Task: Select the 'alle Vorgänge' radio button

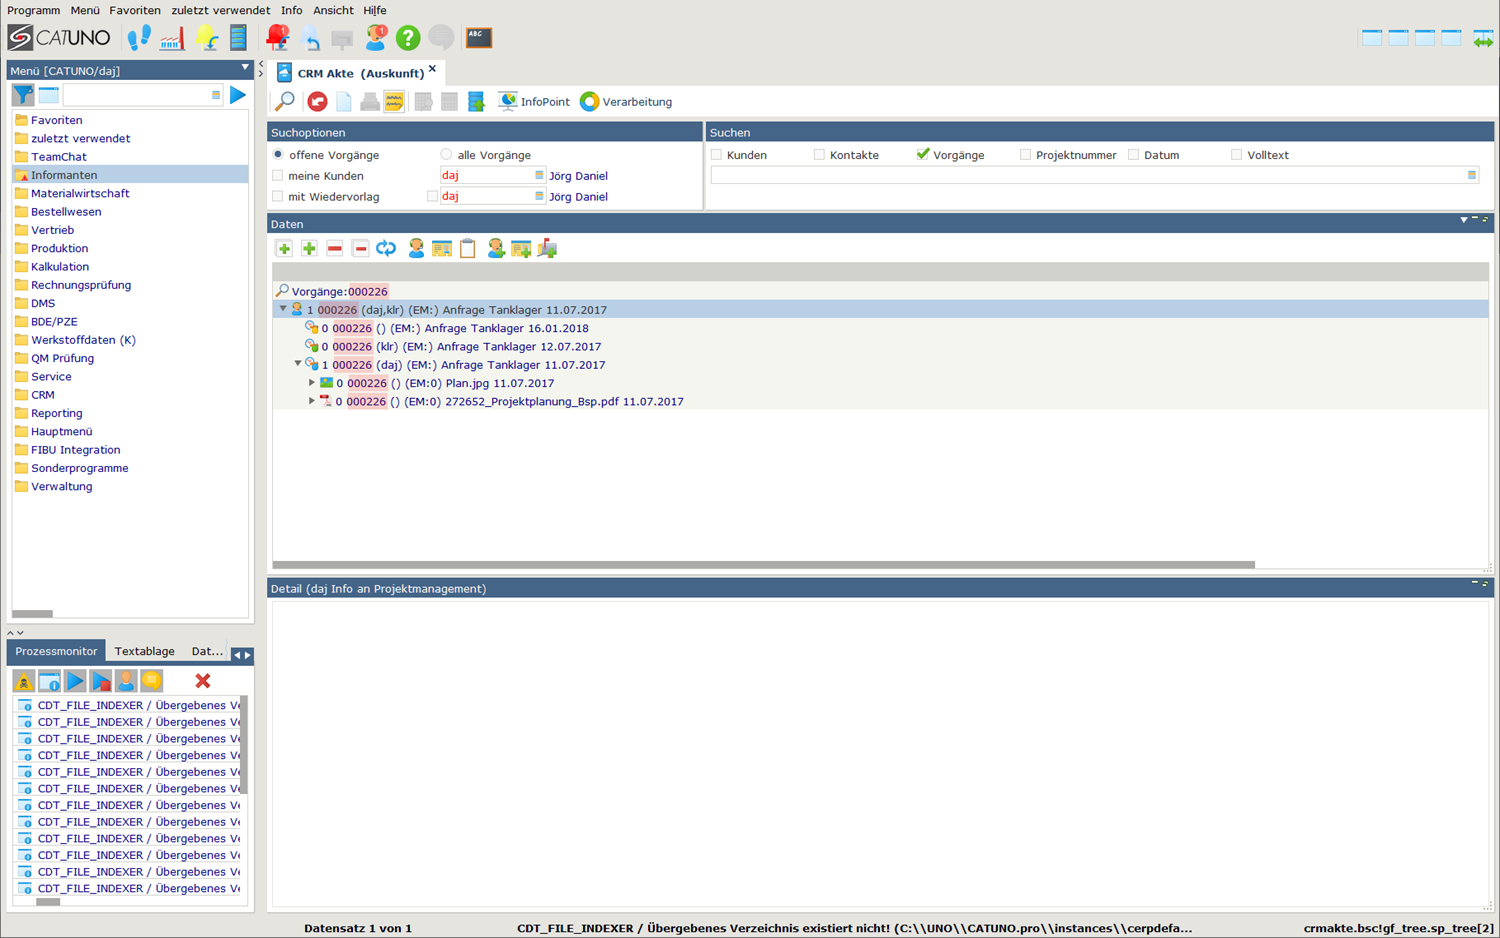Action: click(446, 155)
